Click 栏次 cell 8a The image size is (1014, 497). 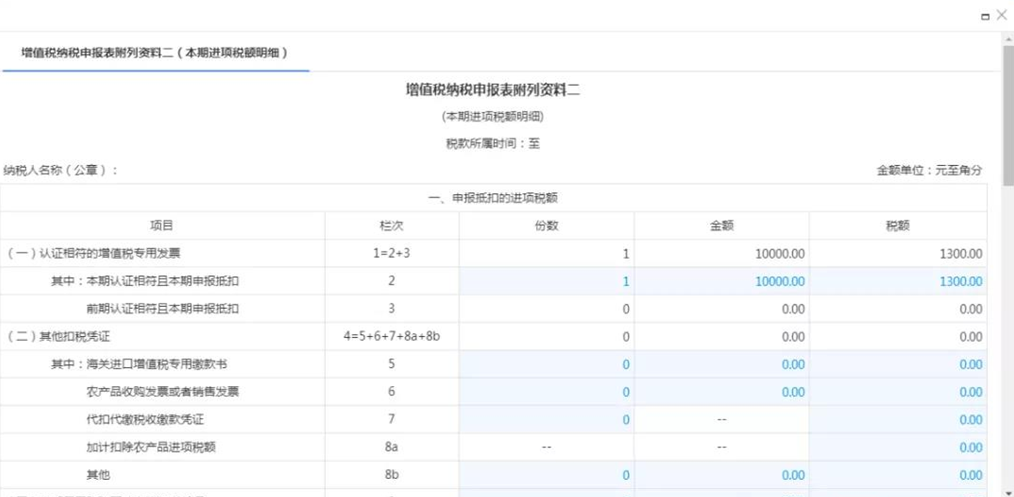[392, 448]
